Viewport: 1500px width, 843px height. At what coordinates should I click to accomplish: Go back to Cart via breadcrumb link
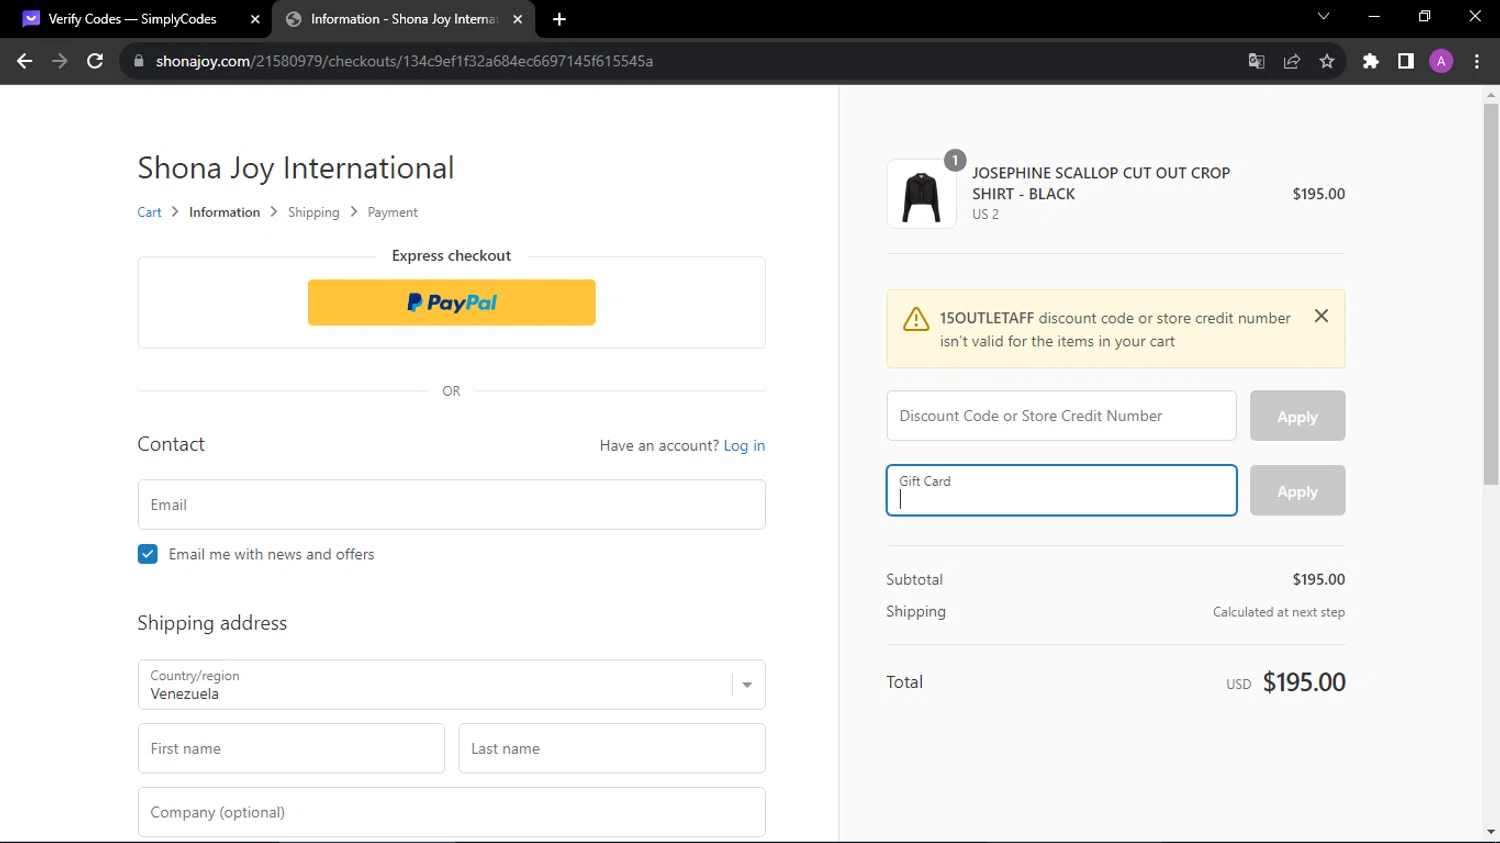click(x=149, y=212)
